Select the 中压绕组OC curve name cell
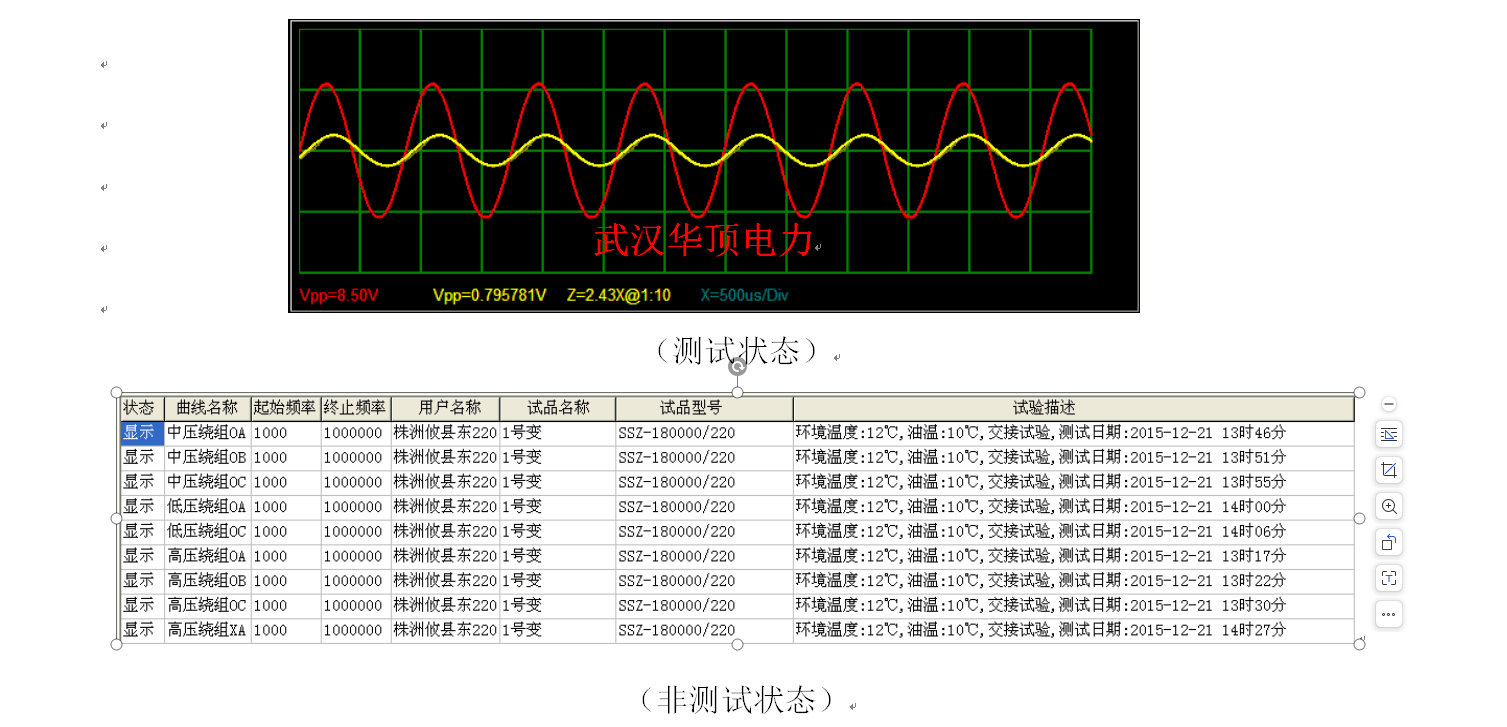Screen dimensions: 1507x727 (207, 482)
